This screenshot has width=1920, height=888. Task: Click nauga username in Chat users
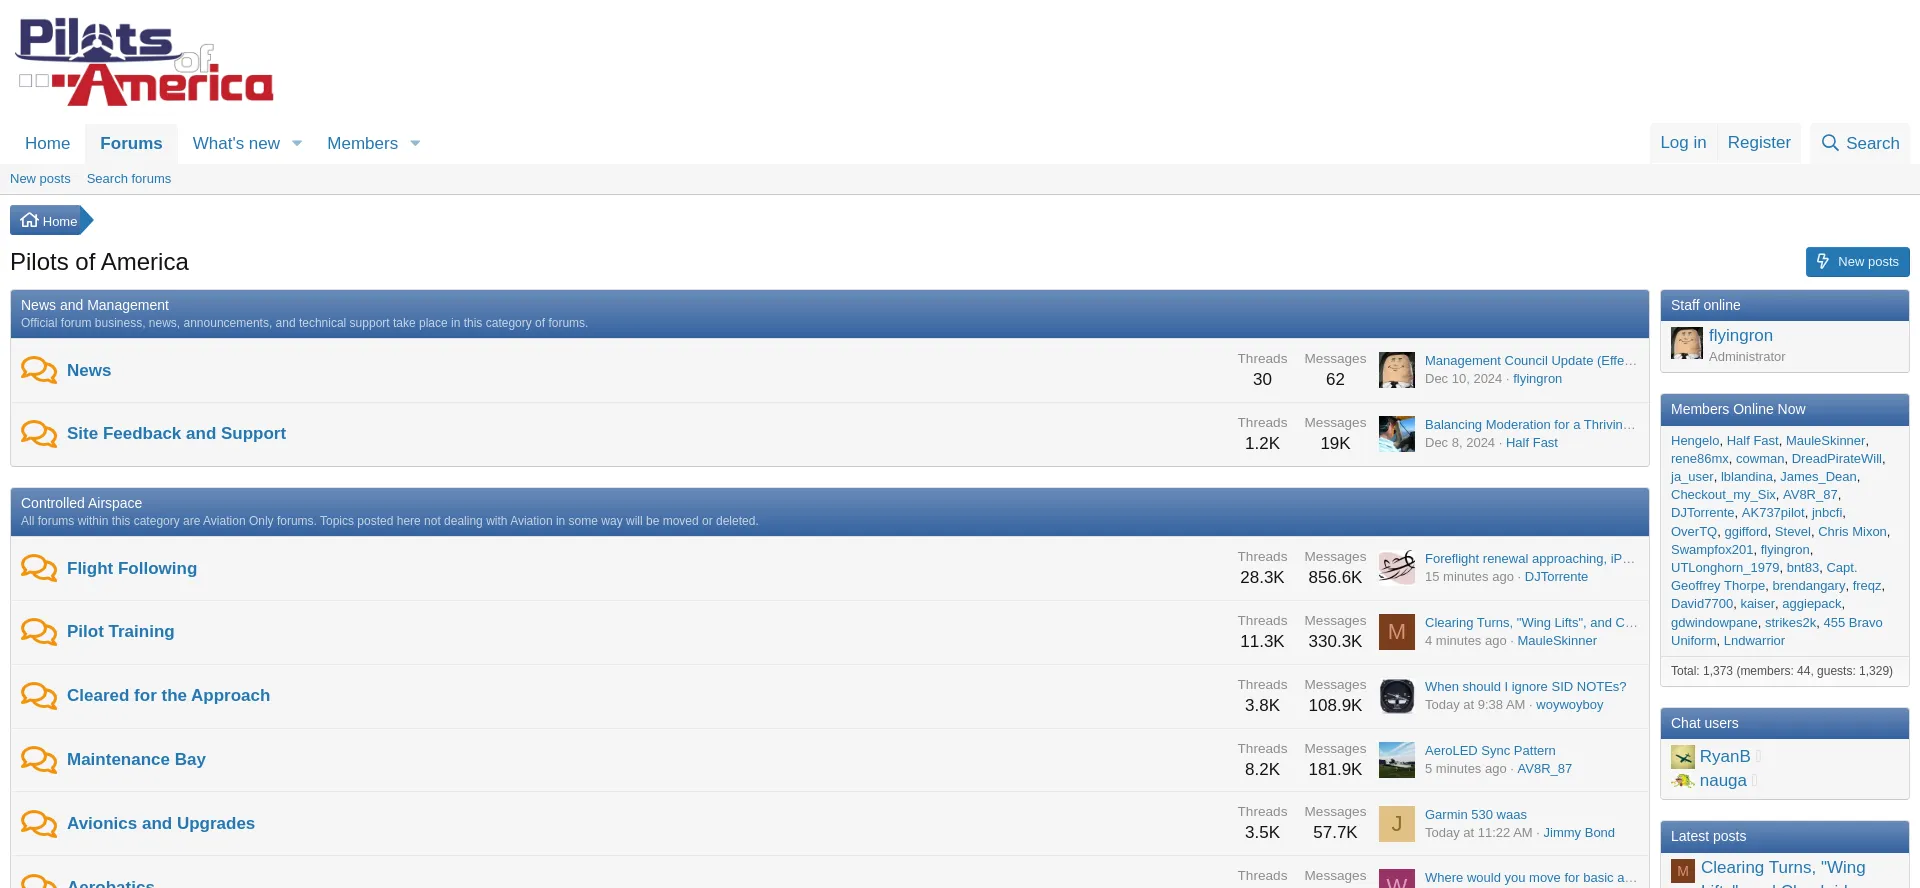pos(1723,781)
